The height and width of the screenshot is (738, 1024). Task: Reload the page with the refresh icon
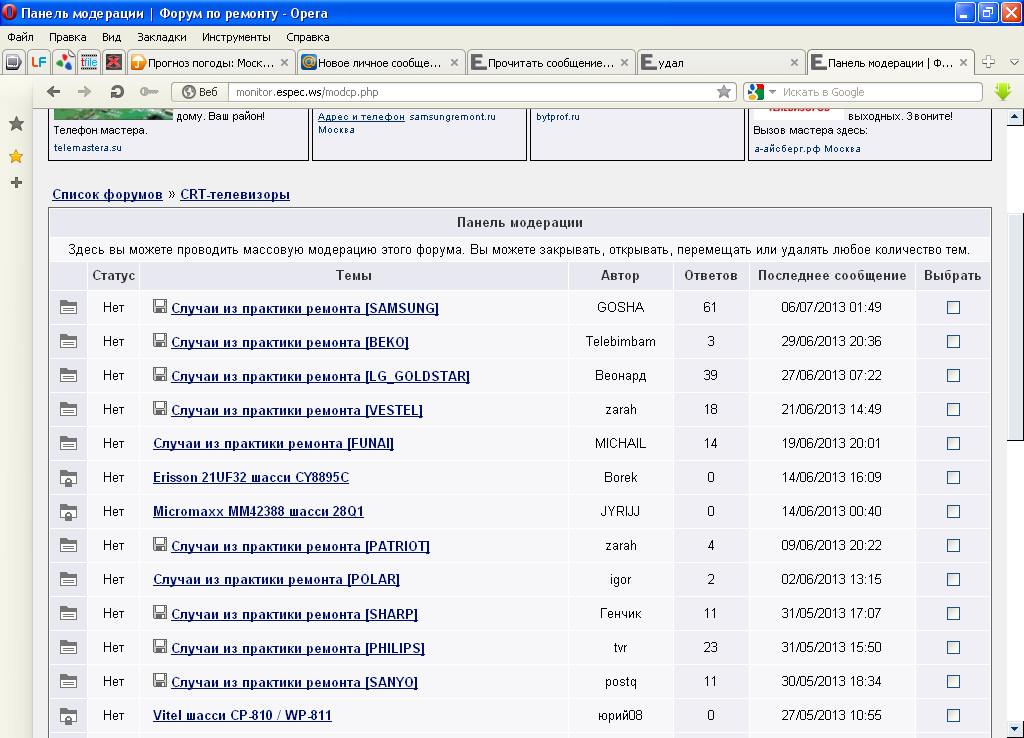point(117,91)
